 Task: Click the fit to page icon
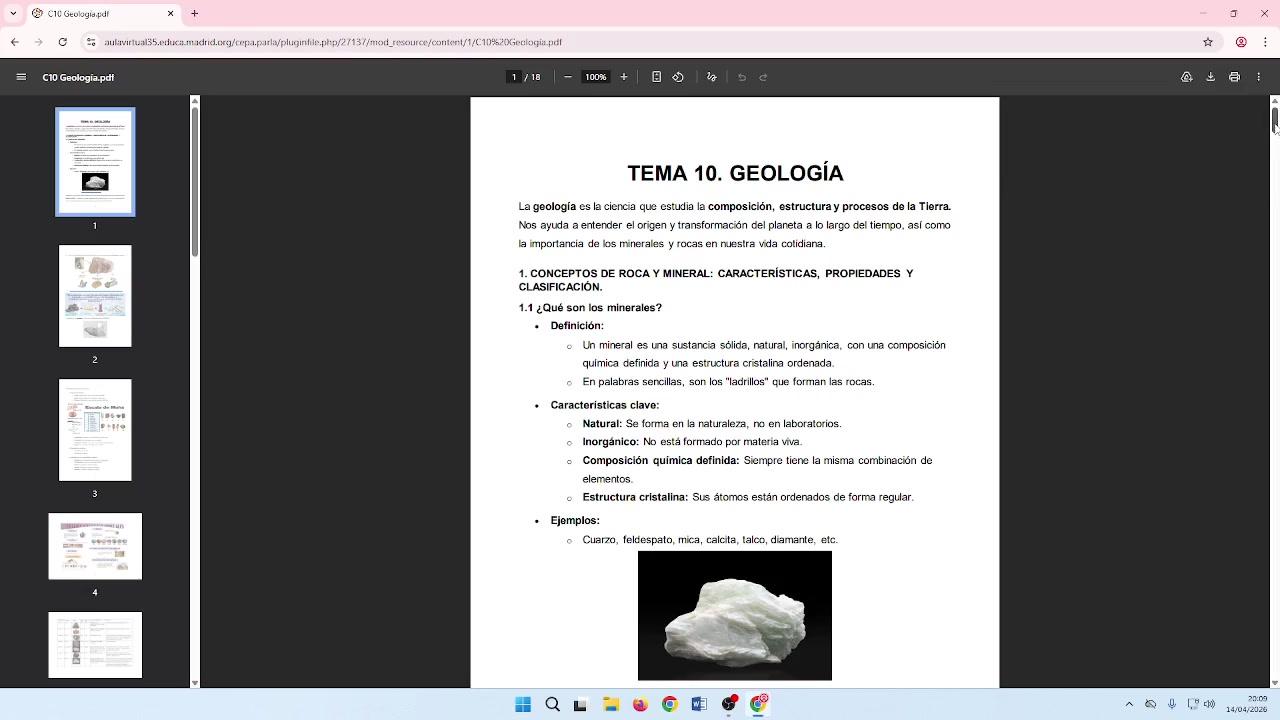[x=656, y=77]
